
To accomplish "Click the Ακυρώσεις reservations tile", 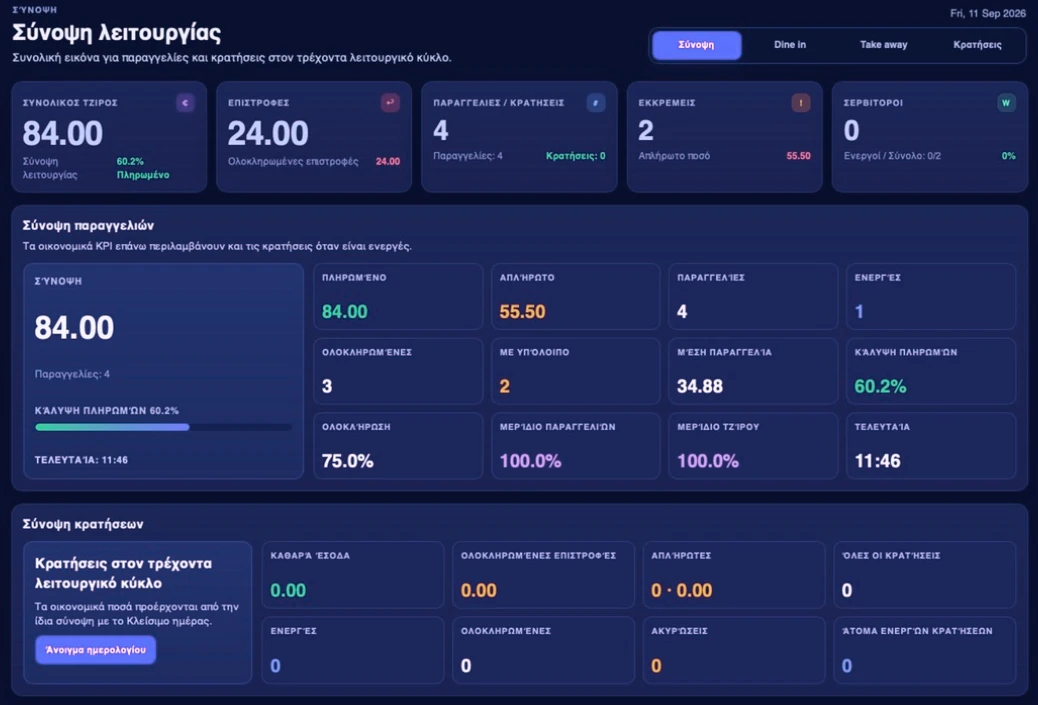I will pyautogui.click(x=734, y=650).
